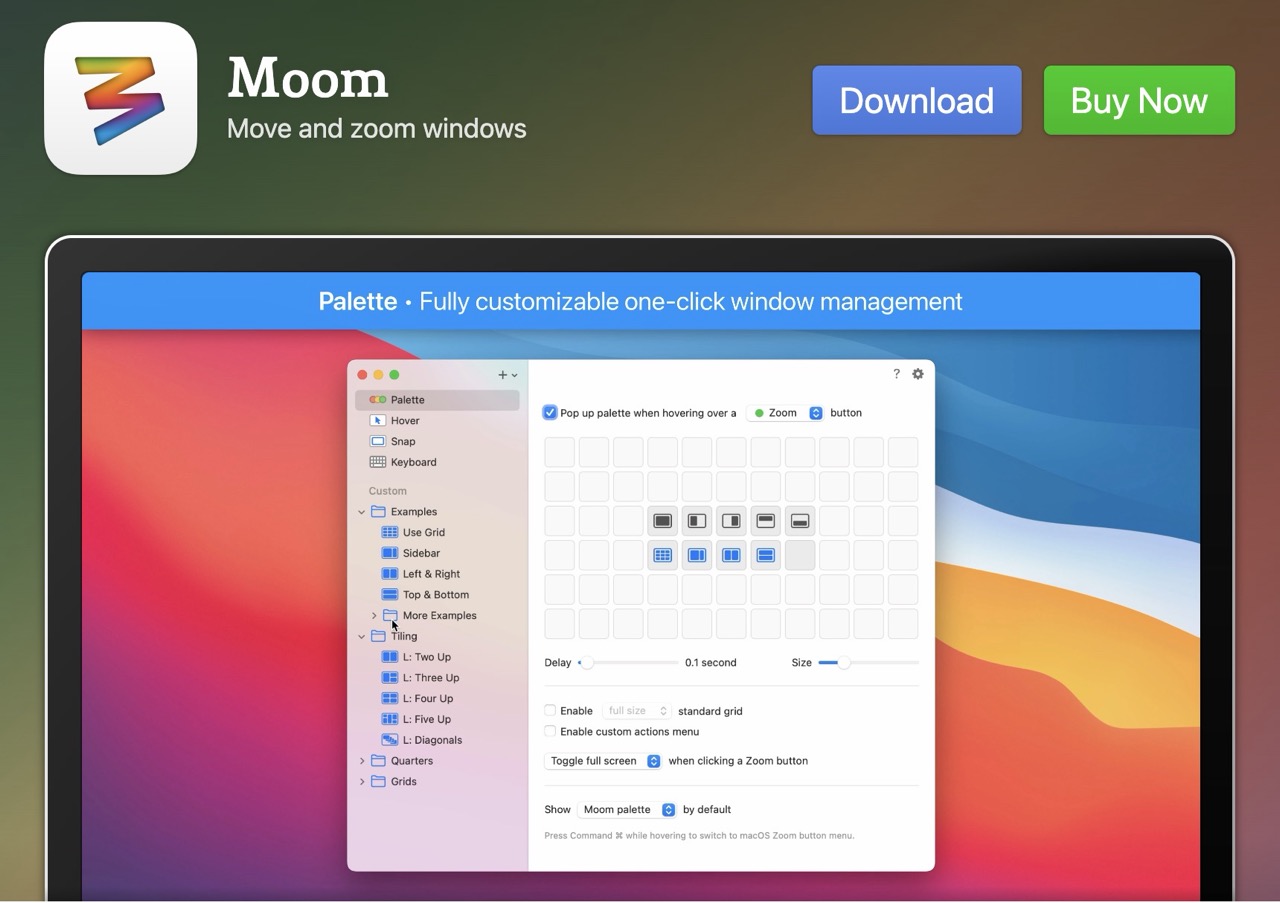This screenshot has height=903, width=1280.
Task: Pick the top-half palette action icon
Action: [766, 521]
